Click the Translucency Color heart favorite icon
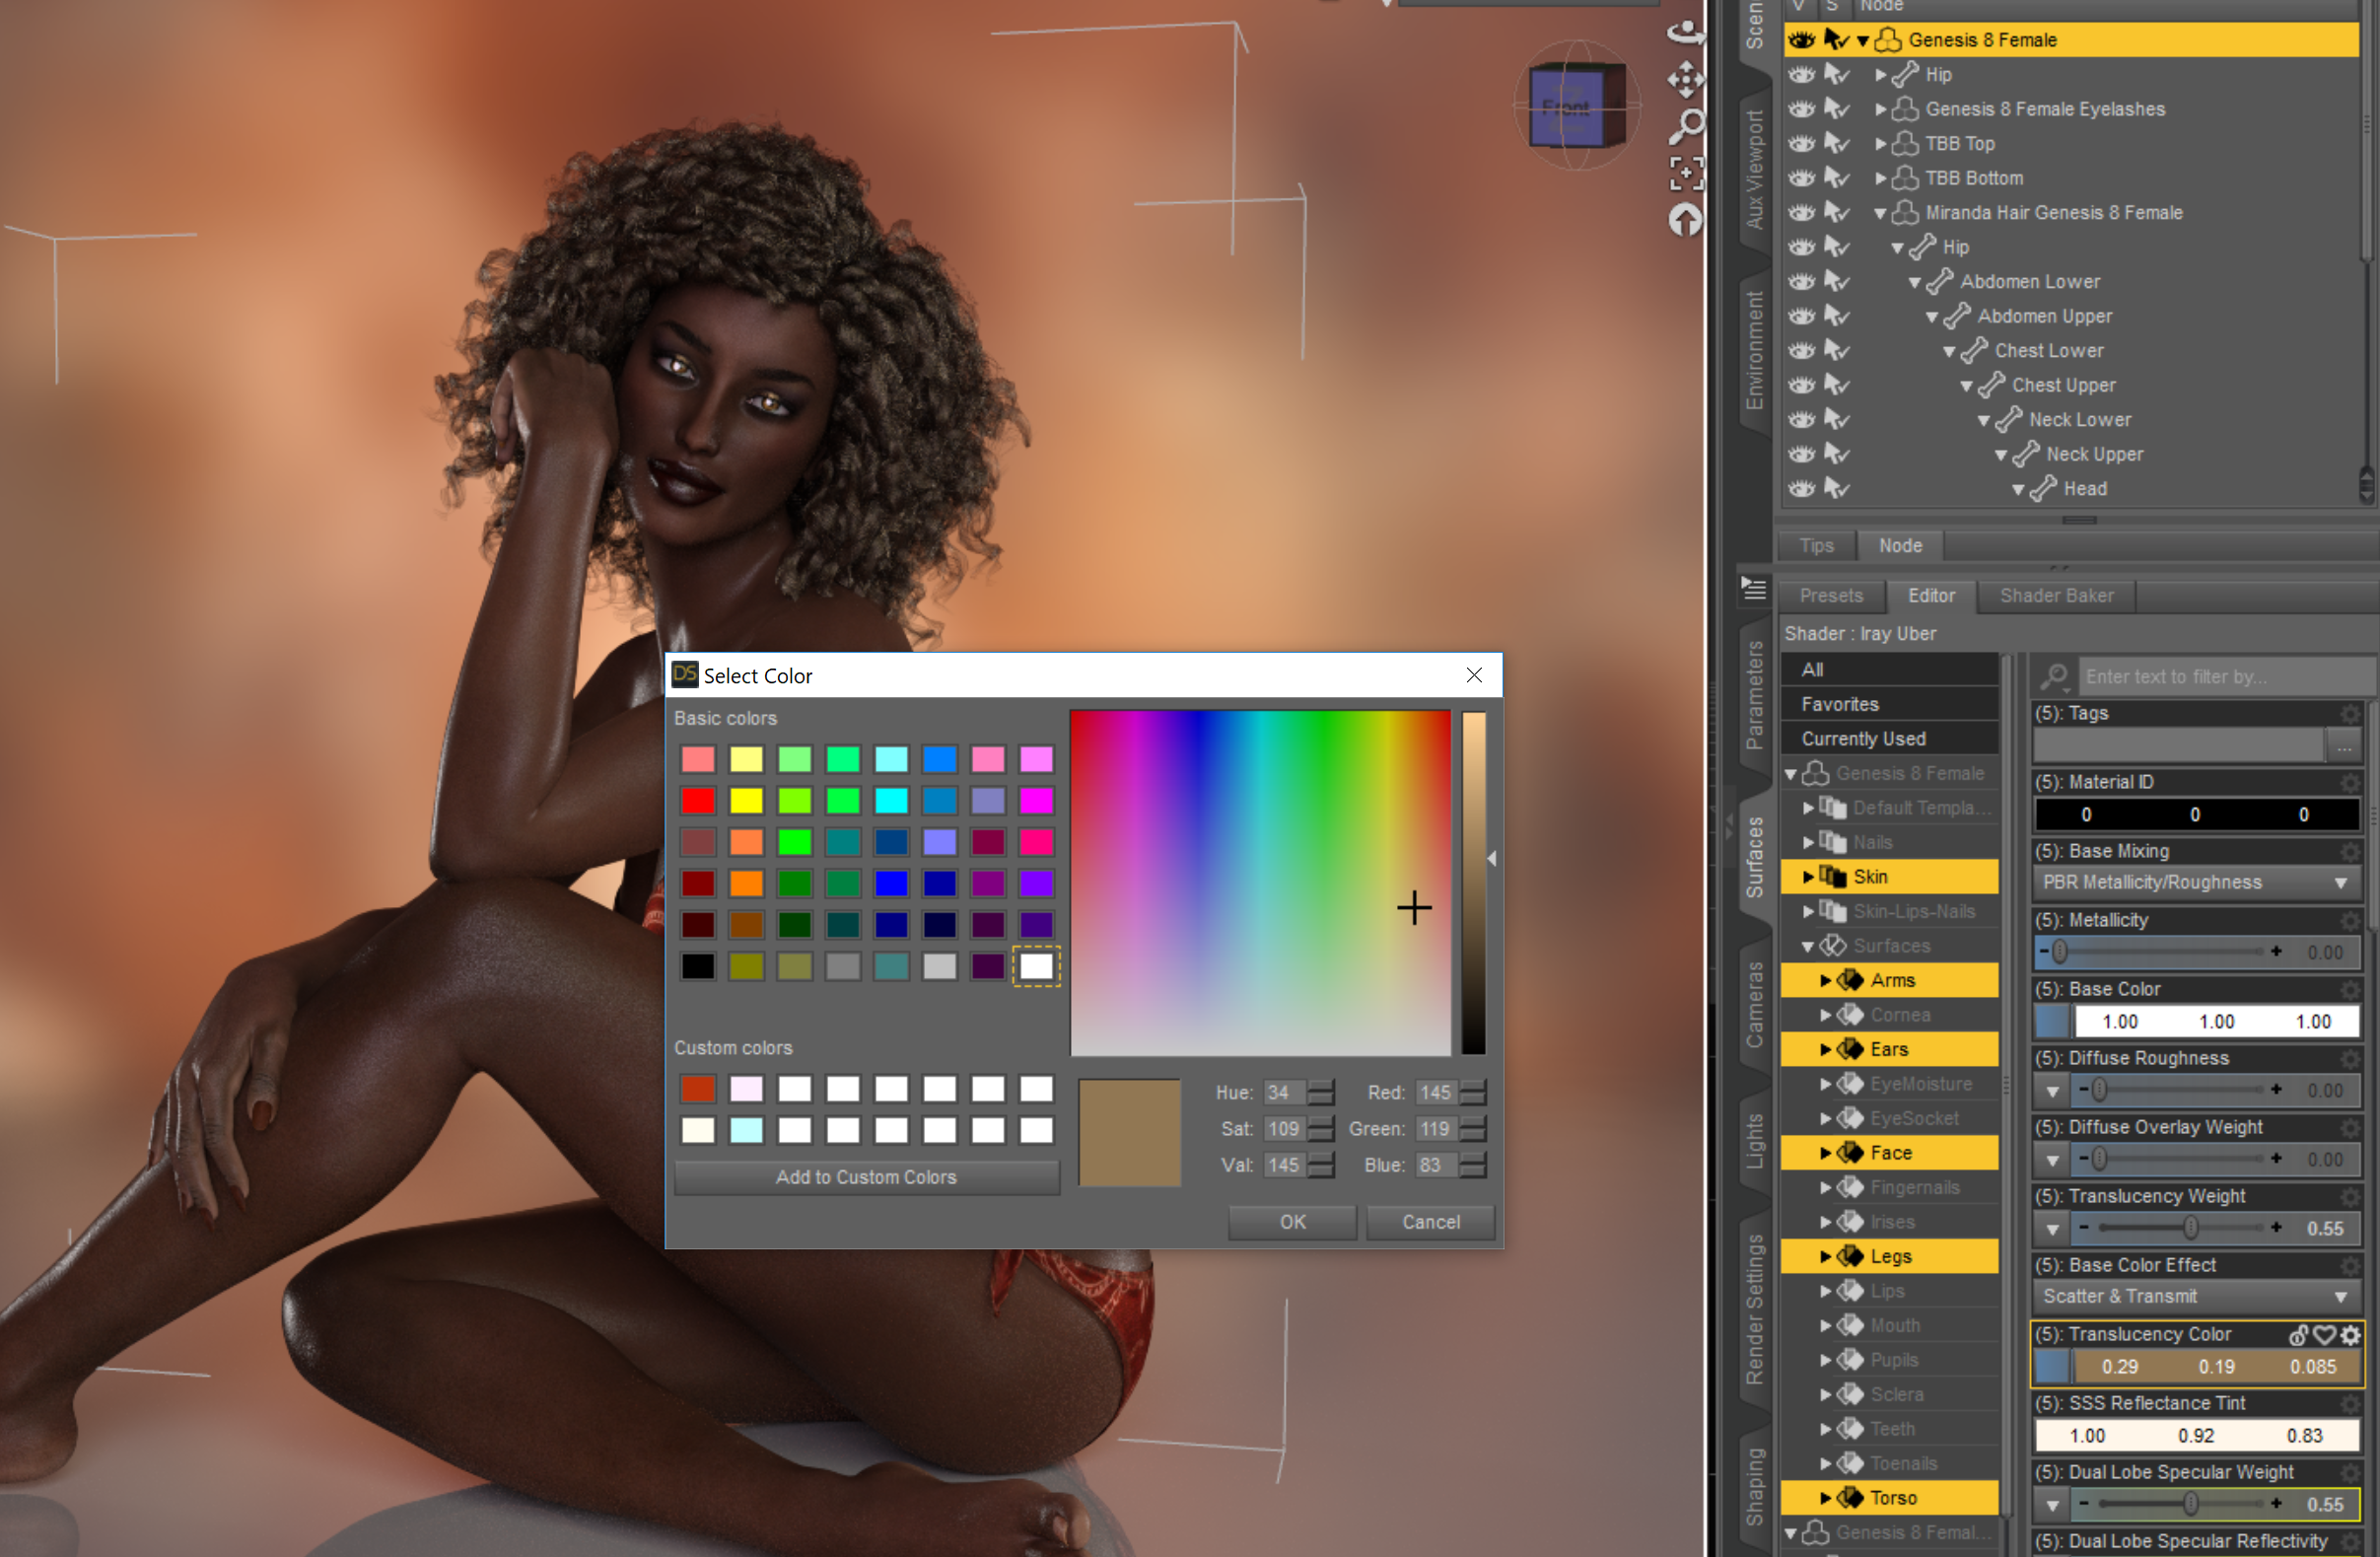The image size is (2380, 1557). click(2325, 1335)
